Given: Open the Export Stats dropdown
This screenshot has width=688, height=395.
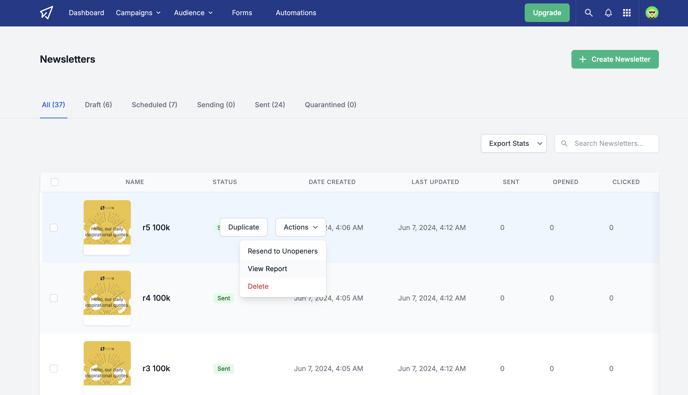Looking at the screenshot, I should coord(513,144).
